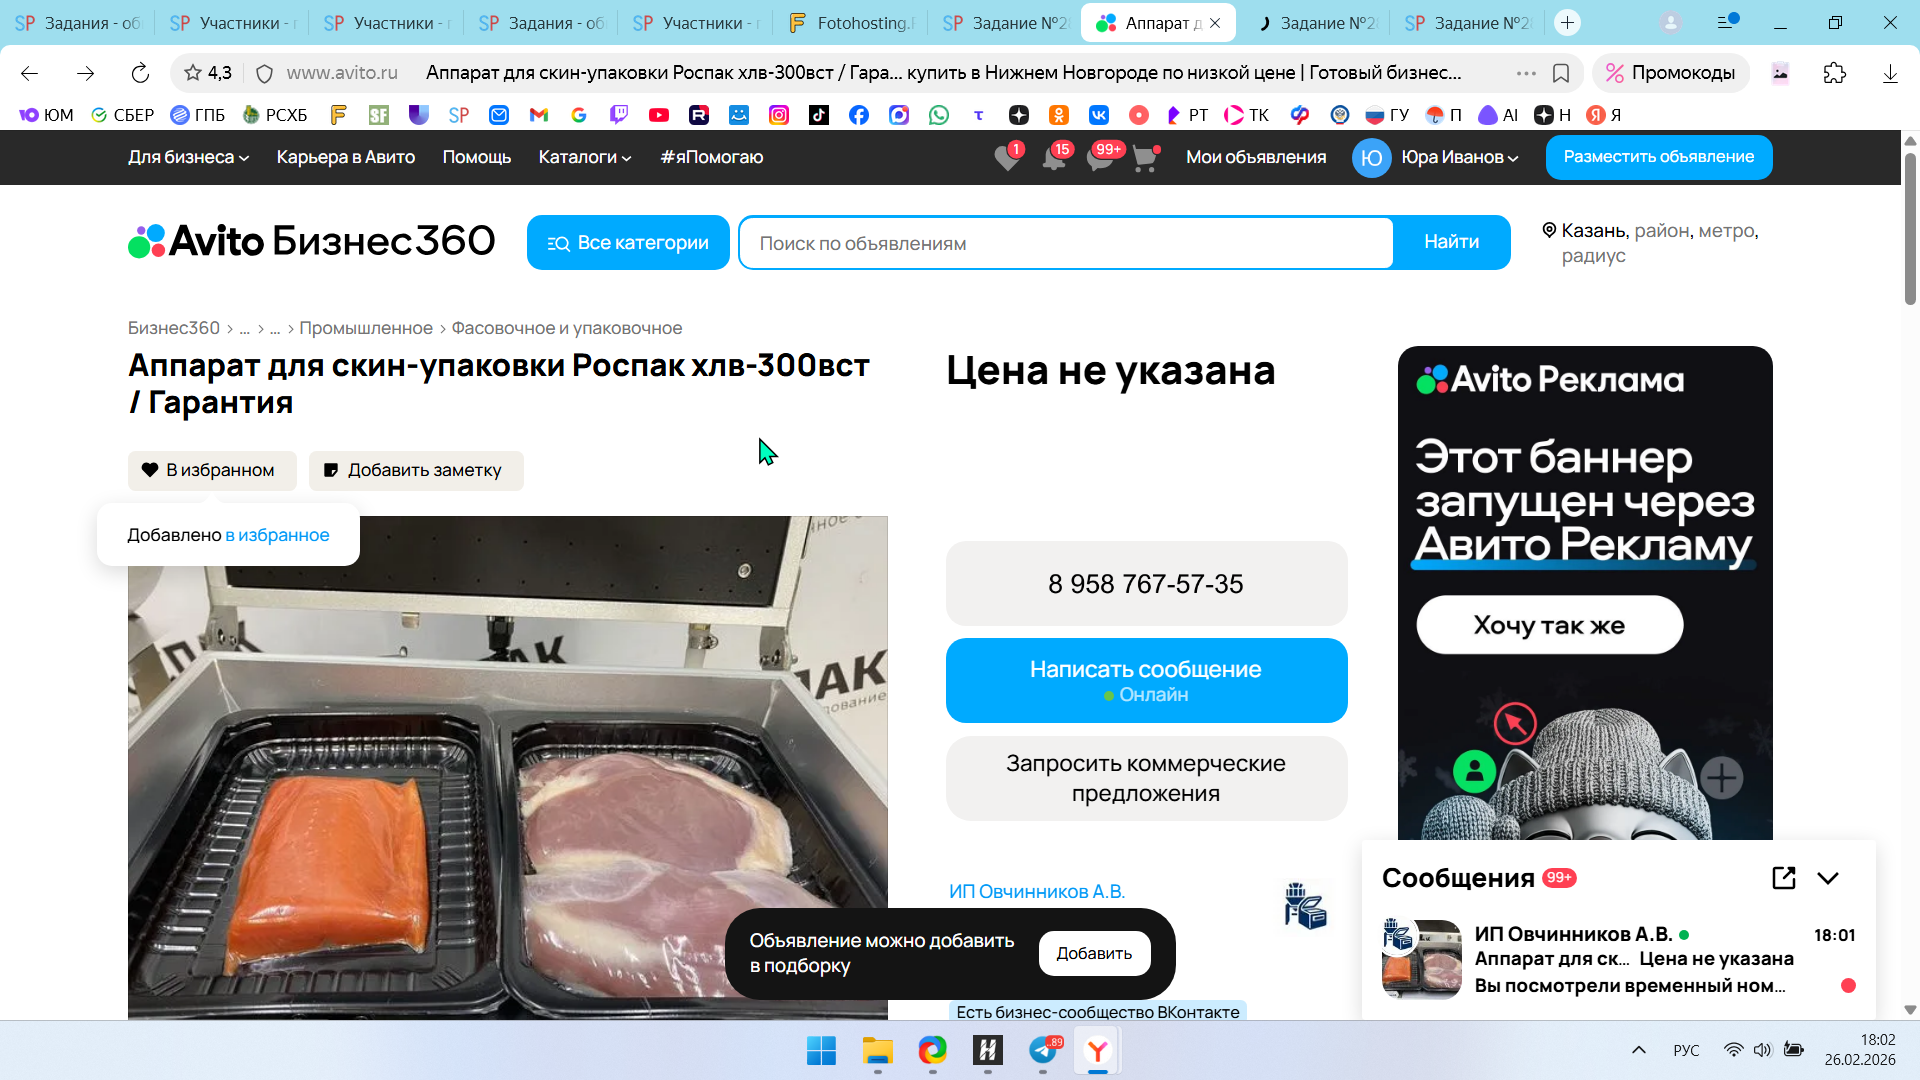Open ИП Овчинников А.В. seller link
The image size is (1920, 1080).
1036,891
